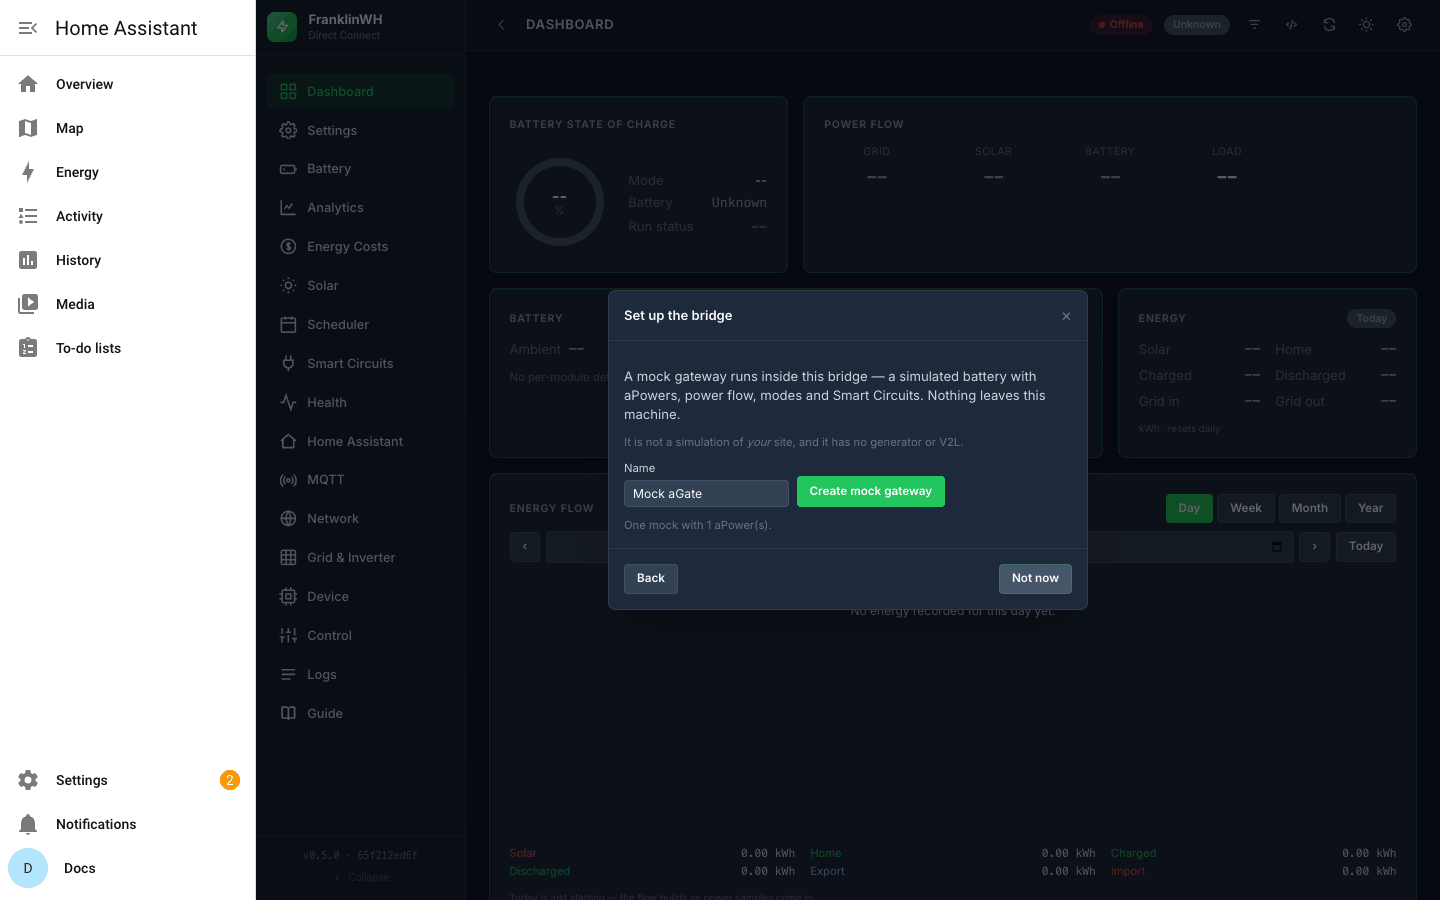Image resolution: width=1440 pixels, height=900 pixels.
Task: Click the filter icon in the top bar
Action: click(1254, 25)
